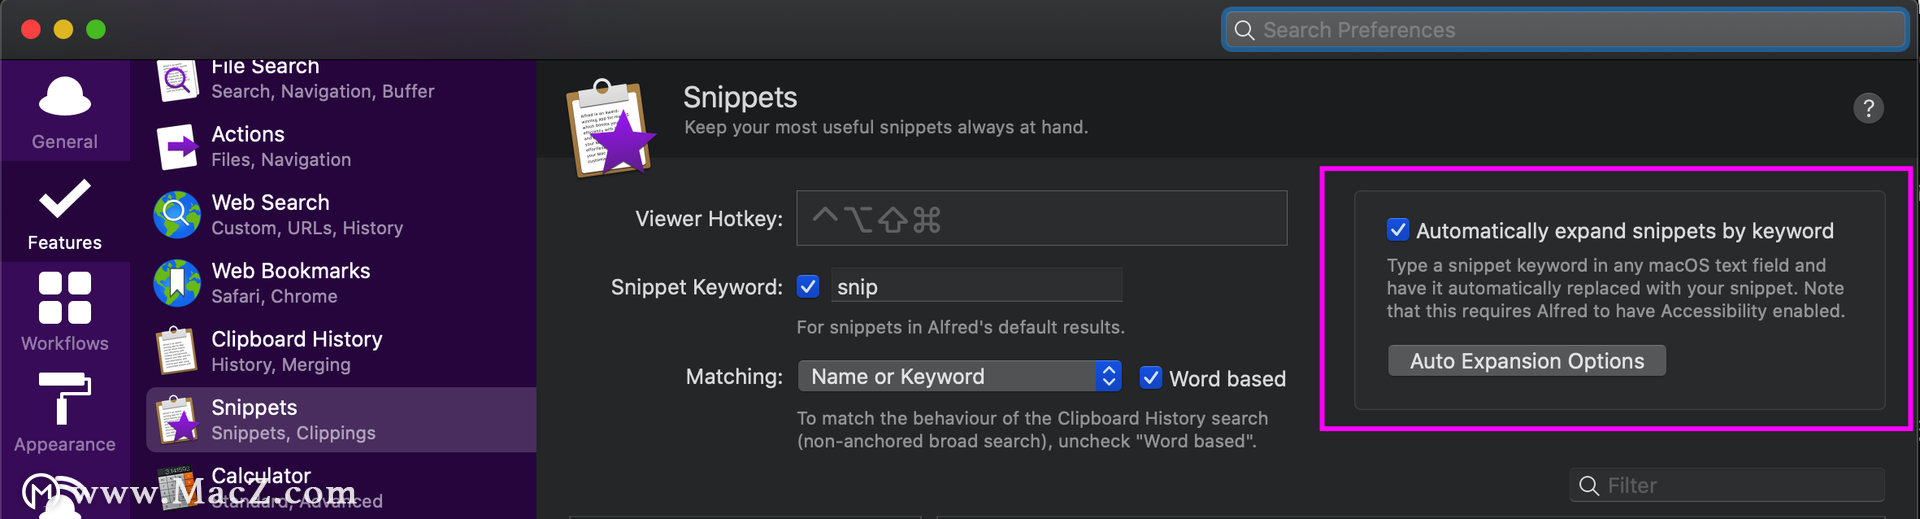Click the General cloud hat icon
1920x519 pixels.
click(65, 98)
